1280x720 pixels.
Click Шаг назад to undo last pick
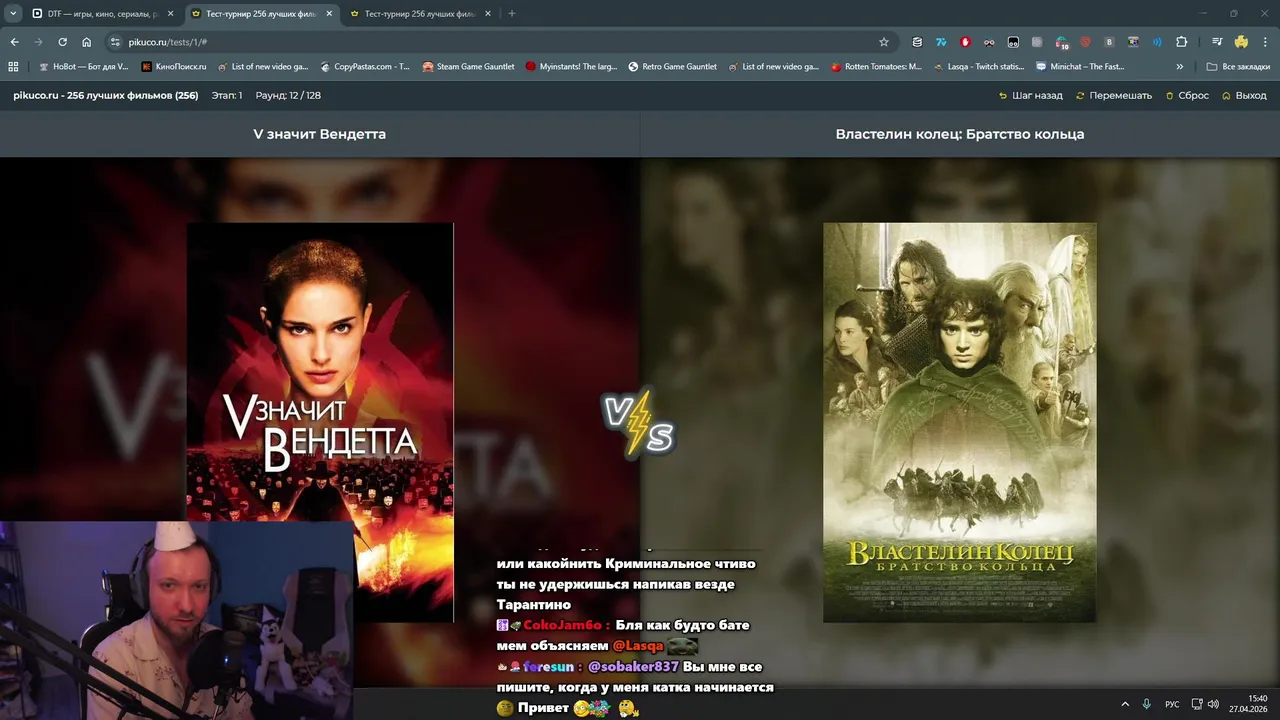coord(1031,96)
